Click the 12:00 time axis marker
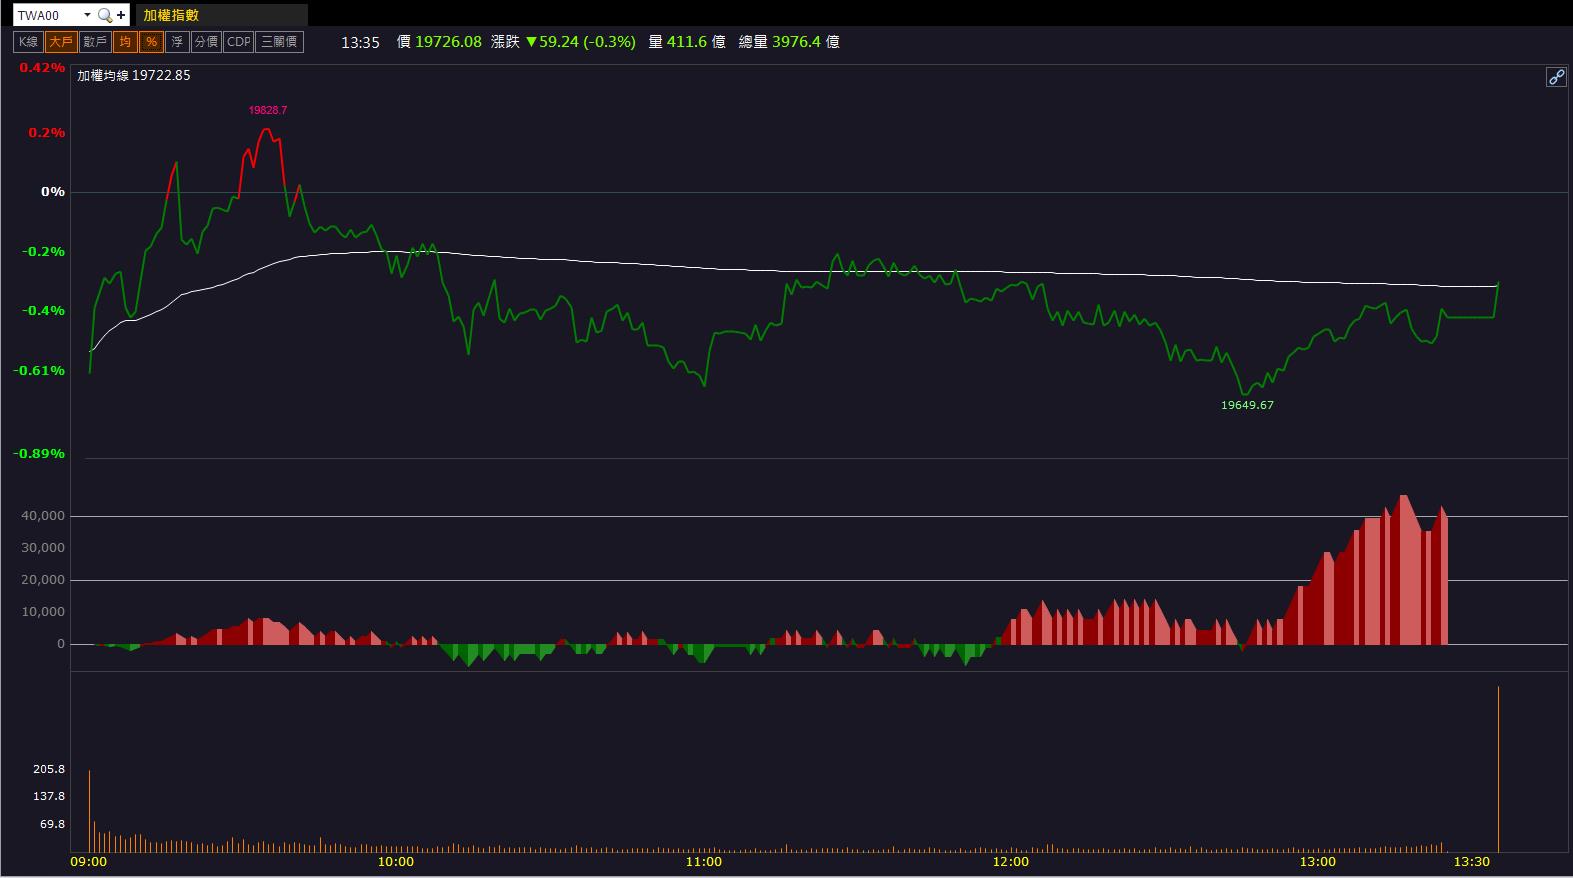Image resolution: width=1573 pixels, height=878 pixels. pos(1011,862)
